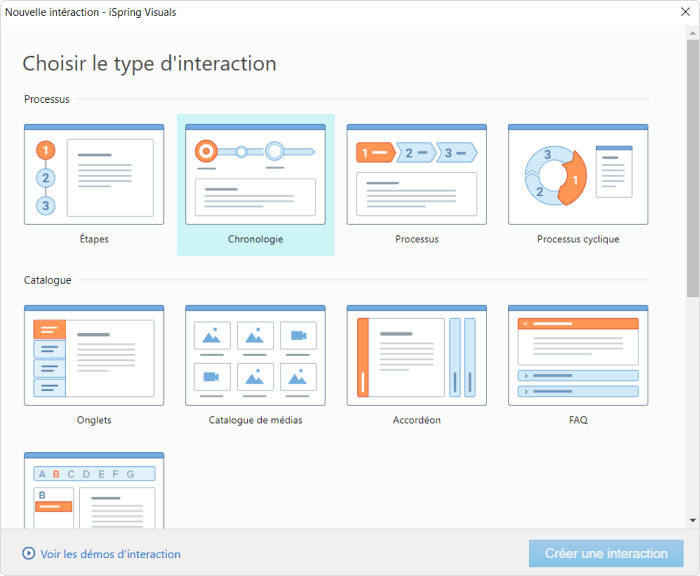Choose the alphabetical glossary thumbnail with A–G letters
This screenshot has width=700, height=576.
pyautogui.click(x=94, y=490)
